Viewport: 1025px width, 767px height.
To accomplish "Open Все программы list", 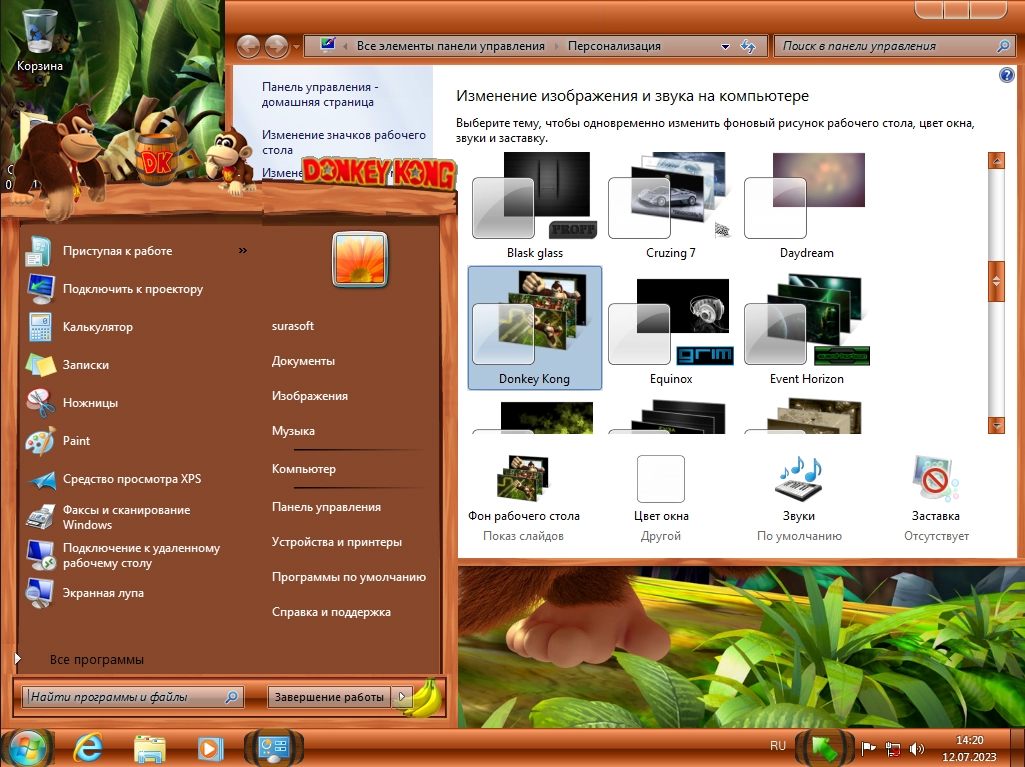I will 96,660.
